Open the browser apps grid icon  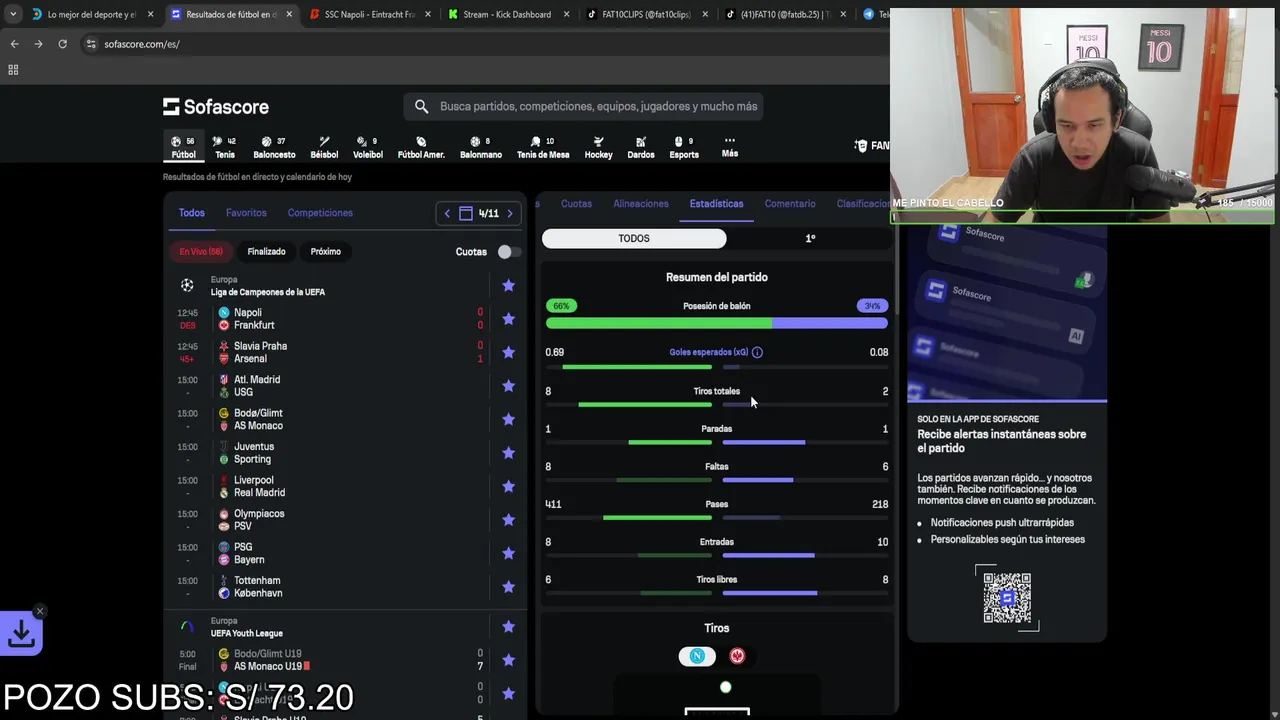tap(13, 70)
